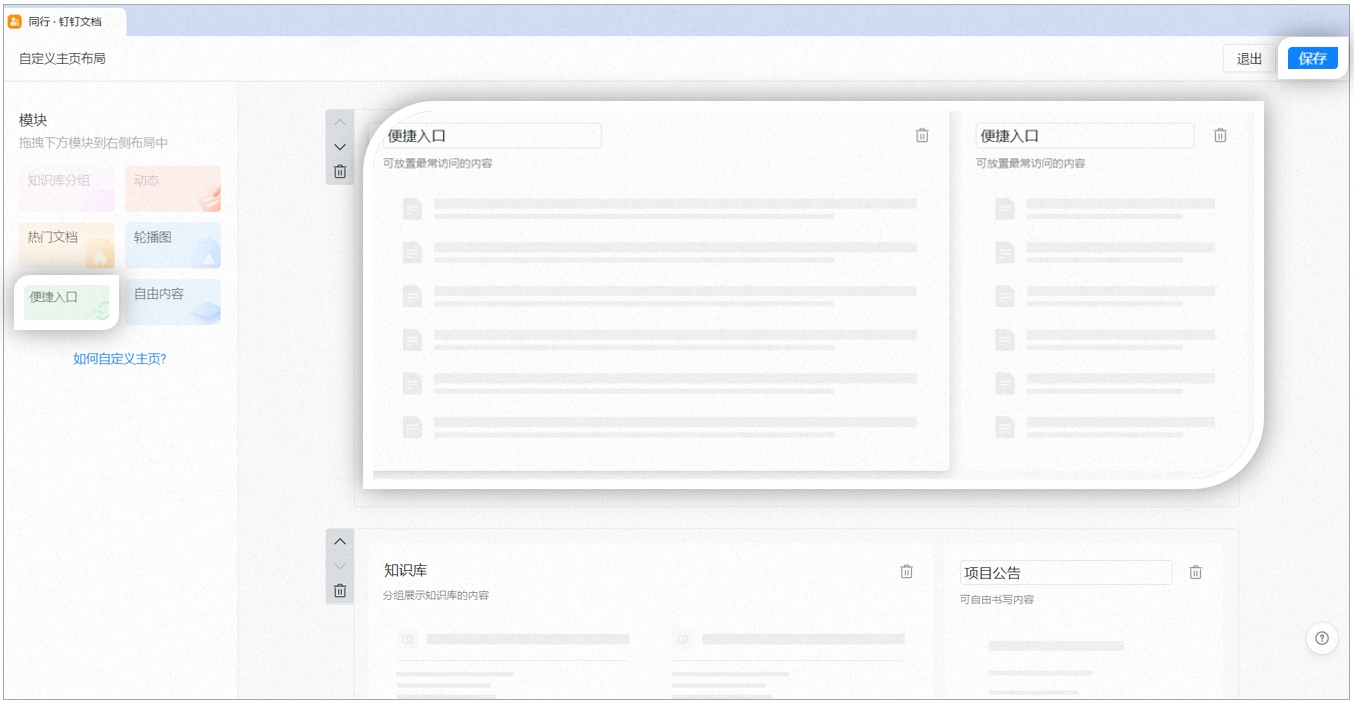Image resolution: width=1354 pixels, height=703 pixels.
Task: Select the 热门文档 module tile
Action: pos(66,245)
